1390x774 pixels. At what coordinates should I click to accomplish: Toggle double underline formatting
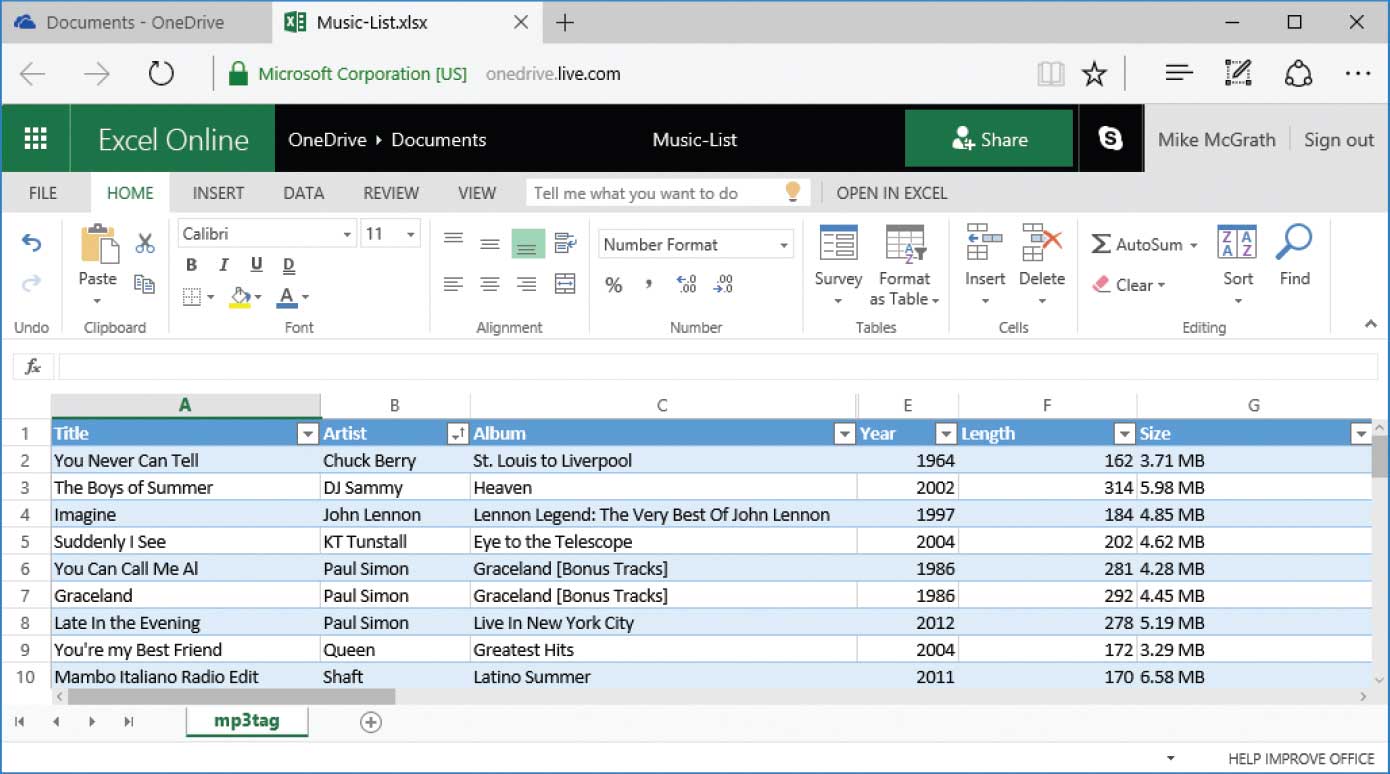tap(289, 265)
